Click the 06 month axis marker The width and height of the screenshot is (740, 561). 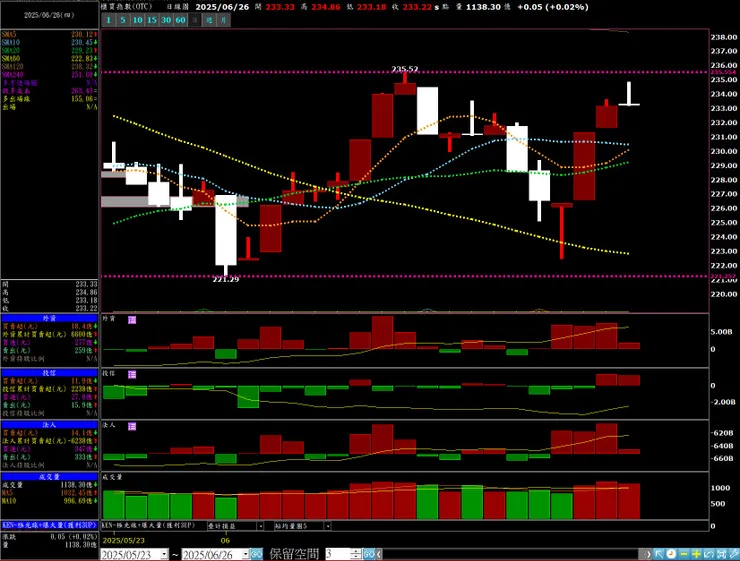pos(225,541)
